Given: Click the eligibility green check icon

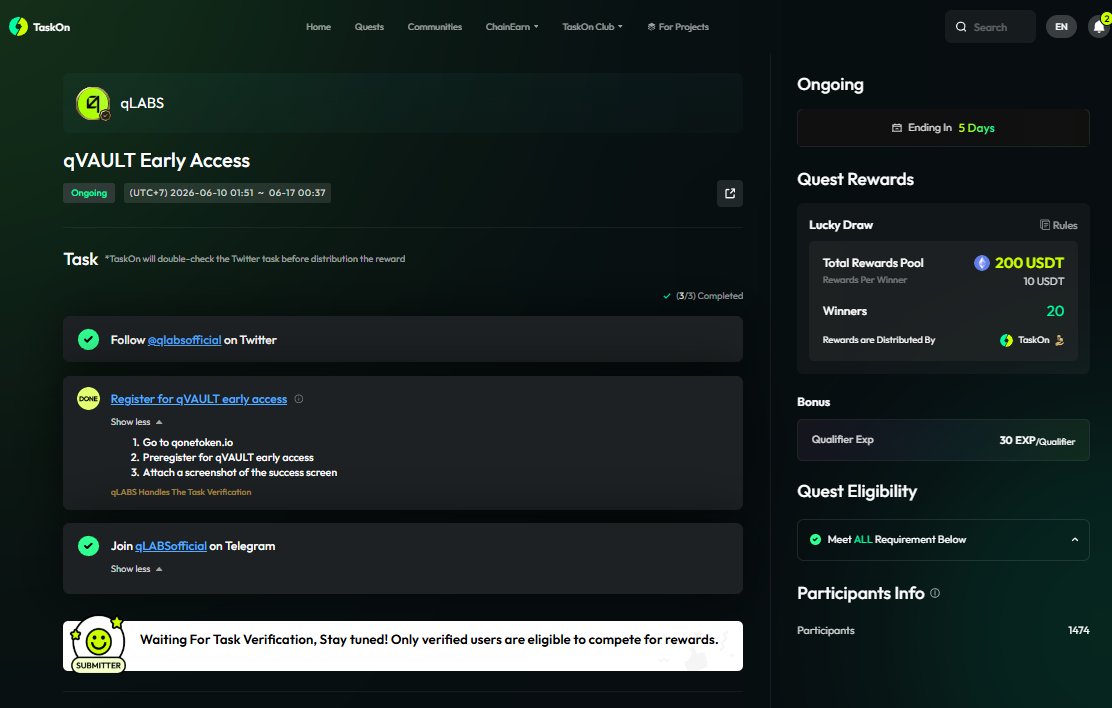Looking at the screenshot, I should pos(816,540).
